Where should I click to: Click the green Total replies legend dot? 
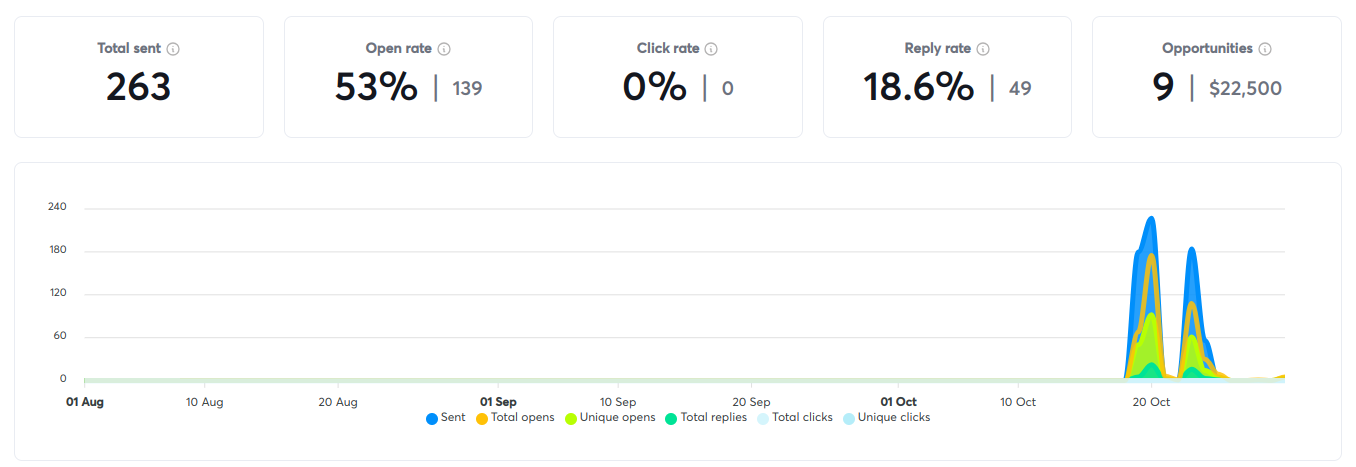(671, 418)
